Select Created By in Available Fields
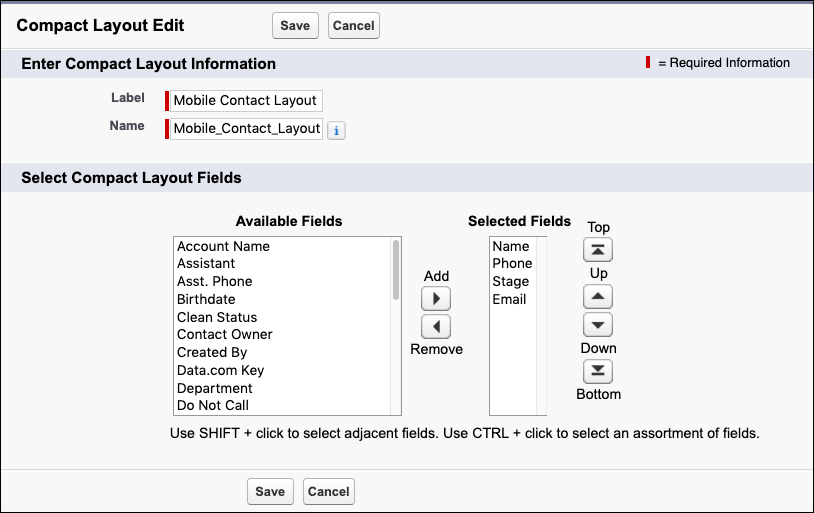The height and width of the screenshot is (513, 814). pos(283,352)
